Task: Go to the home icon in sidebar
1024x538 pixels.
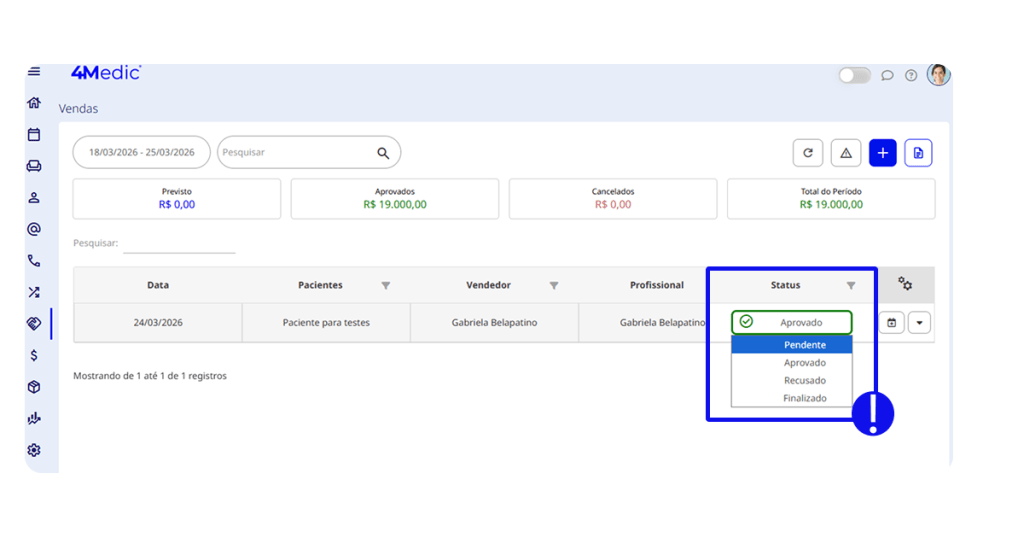Action: click(x=34, y=103)
